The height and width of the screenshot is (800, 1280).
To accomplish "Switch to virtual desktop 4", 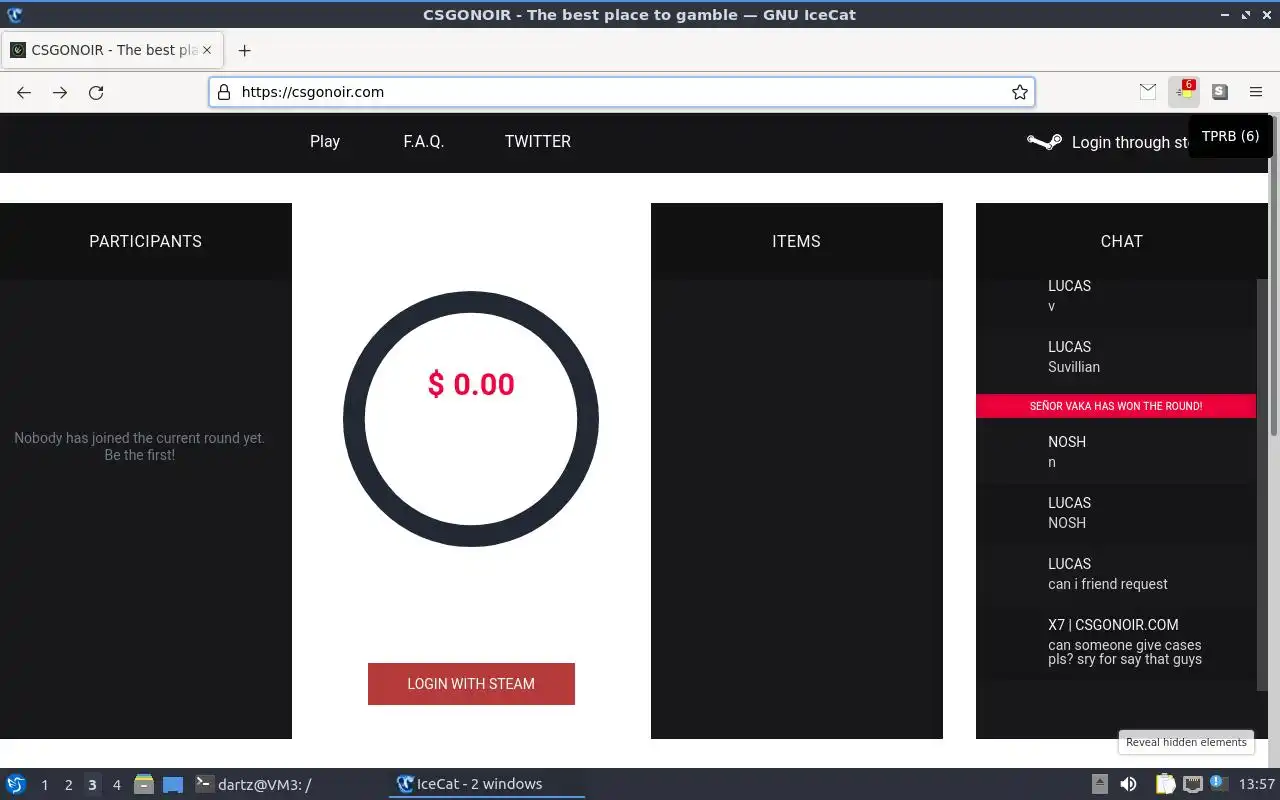I will pyautogui.click(x=116, y=784).
